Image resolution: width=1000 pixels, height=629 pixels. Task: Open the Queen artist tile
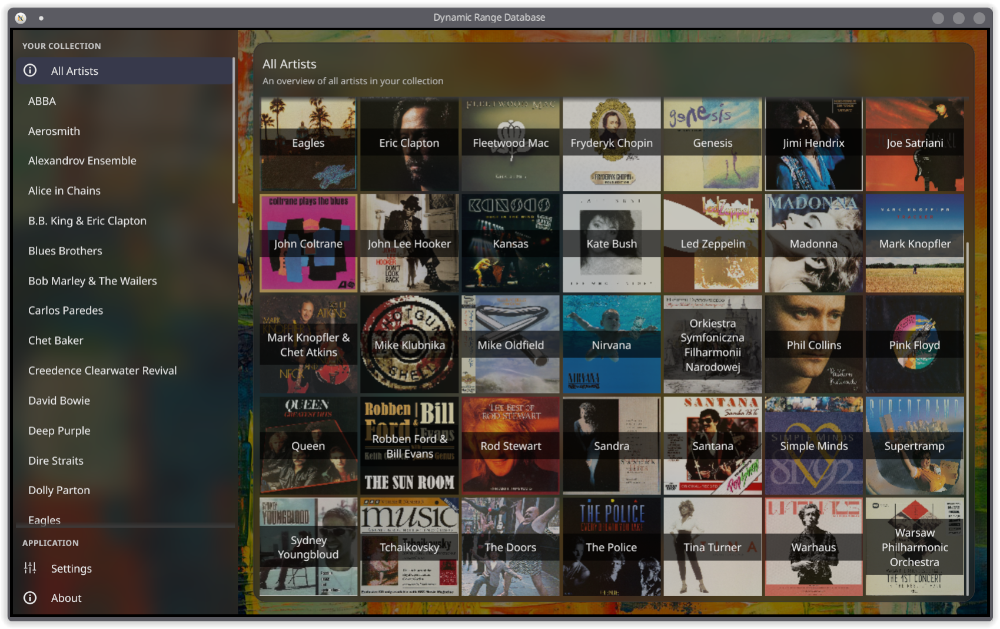(308, 446)
